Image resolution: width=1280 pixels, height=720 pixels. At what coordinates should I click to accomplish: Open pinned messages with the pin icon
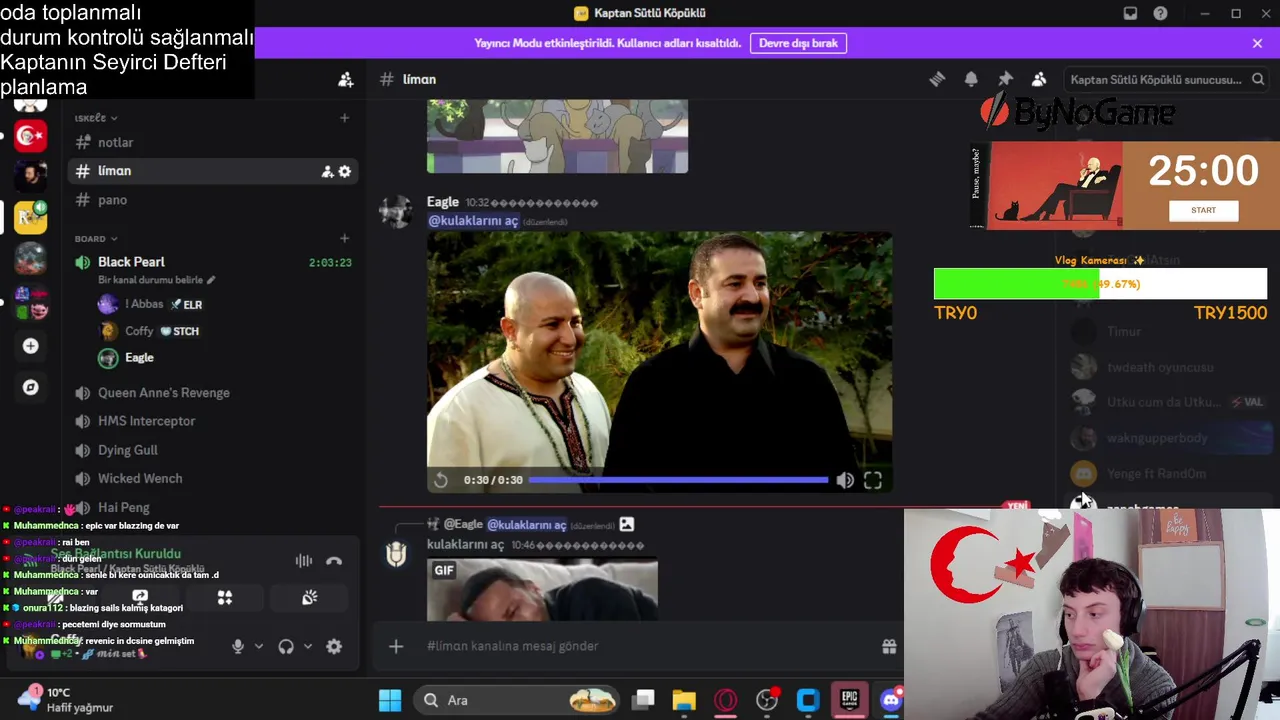click(1005, 79)
